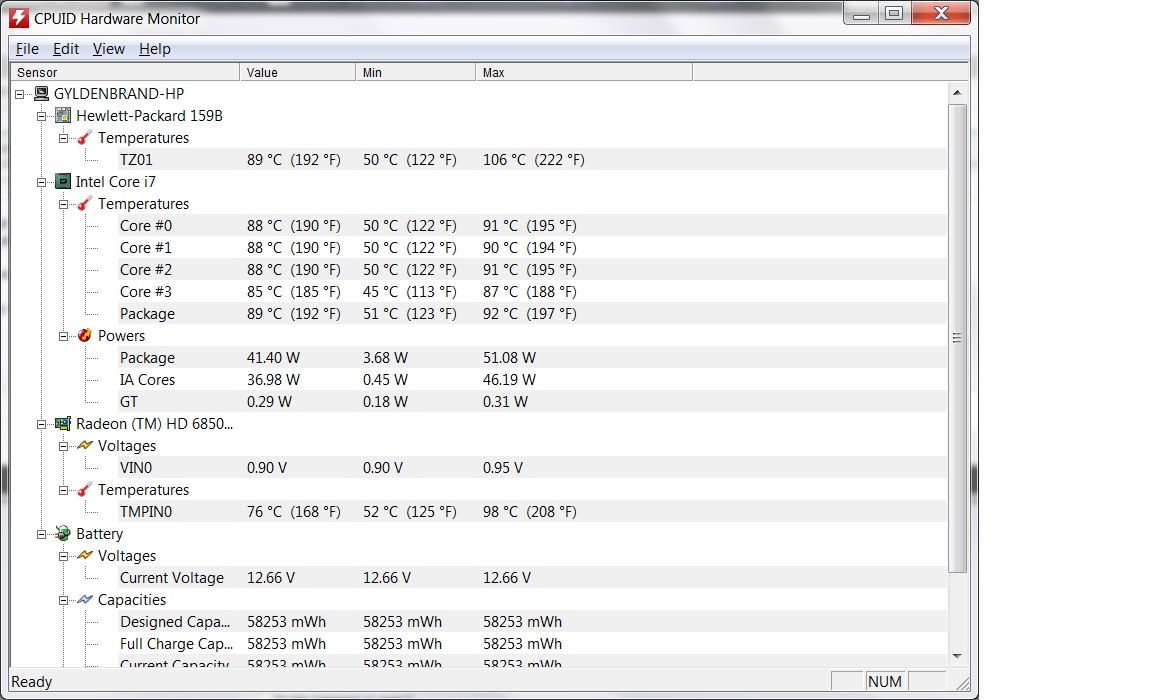Click the scrollbar down arrow

pos(957,656)
